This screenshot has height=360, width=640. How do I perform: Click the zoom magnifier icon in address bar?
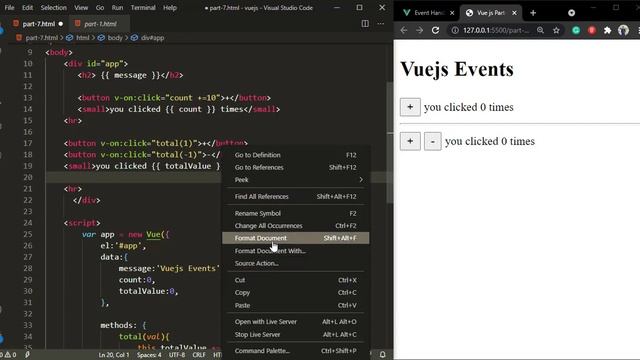(x=540, y=30)
